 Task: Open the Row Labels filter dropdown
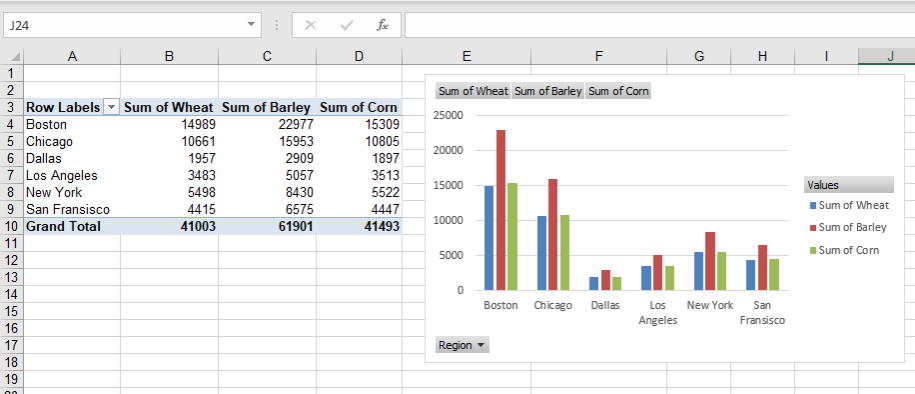tap(111, 107)
